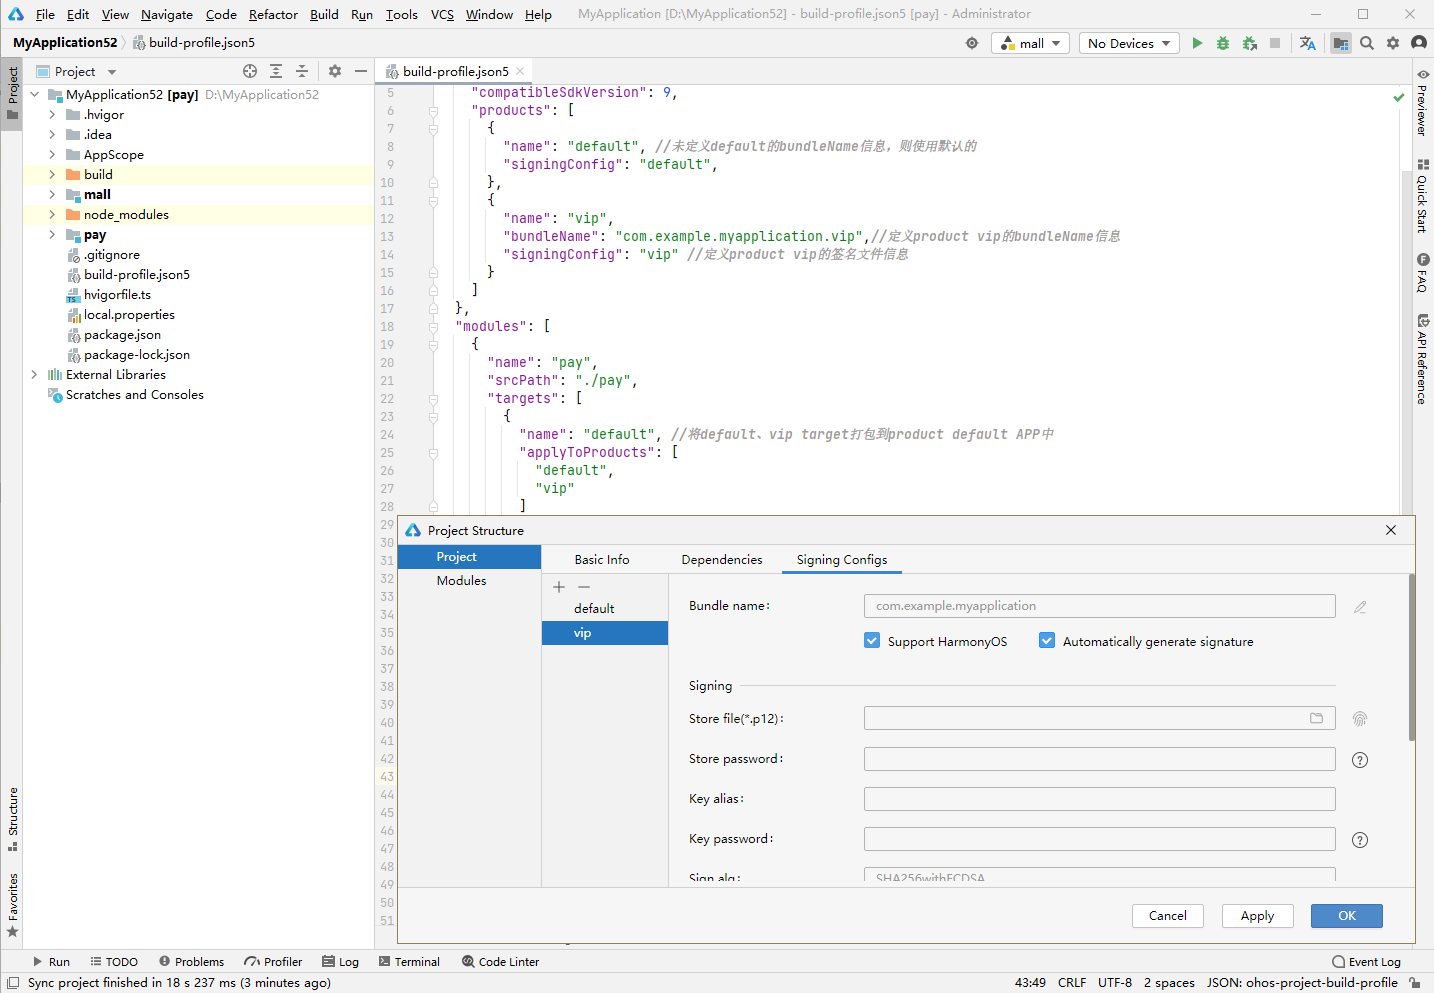Open the Build menu
The height and width of the screenshot is (993, 1434).
click(x=324, y=14)
